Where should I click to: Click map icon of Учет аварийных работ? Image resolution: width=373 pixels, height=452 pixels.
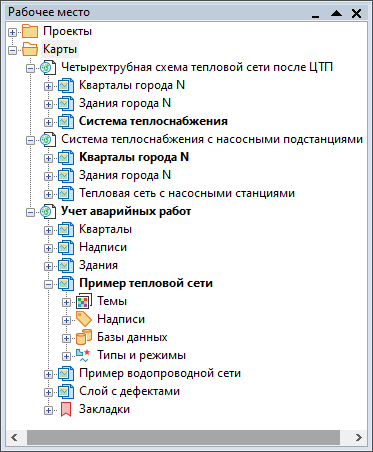pyautogui.click(x=48, y=211)
